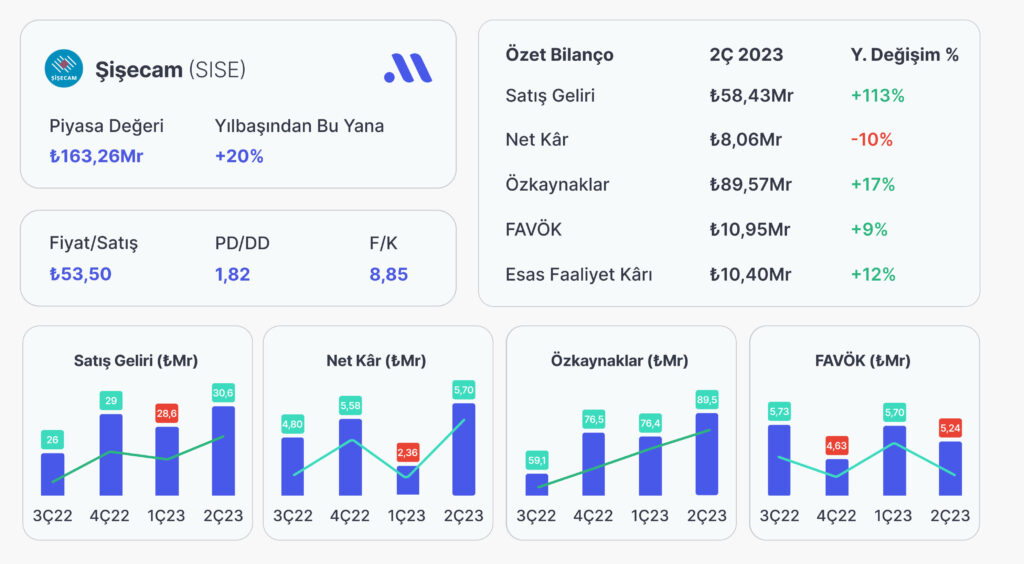Screen dimensions: 1024x564
Task: Select the Şişecam (SISE) company title
Action: click(170, 69)
